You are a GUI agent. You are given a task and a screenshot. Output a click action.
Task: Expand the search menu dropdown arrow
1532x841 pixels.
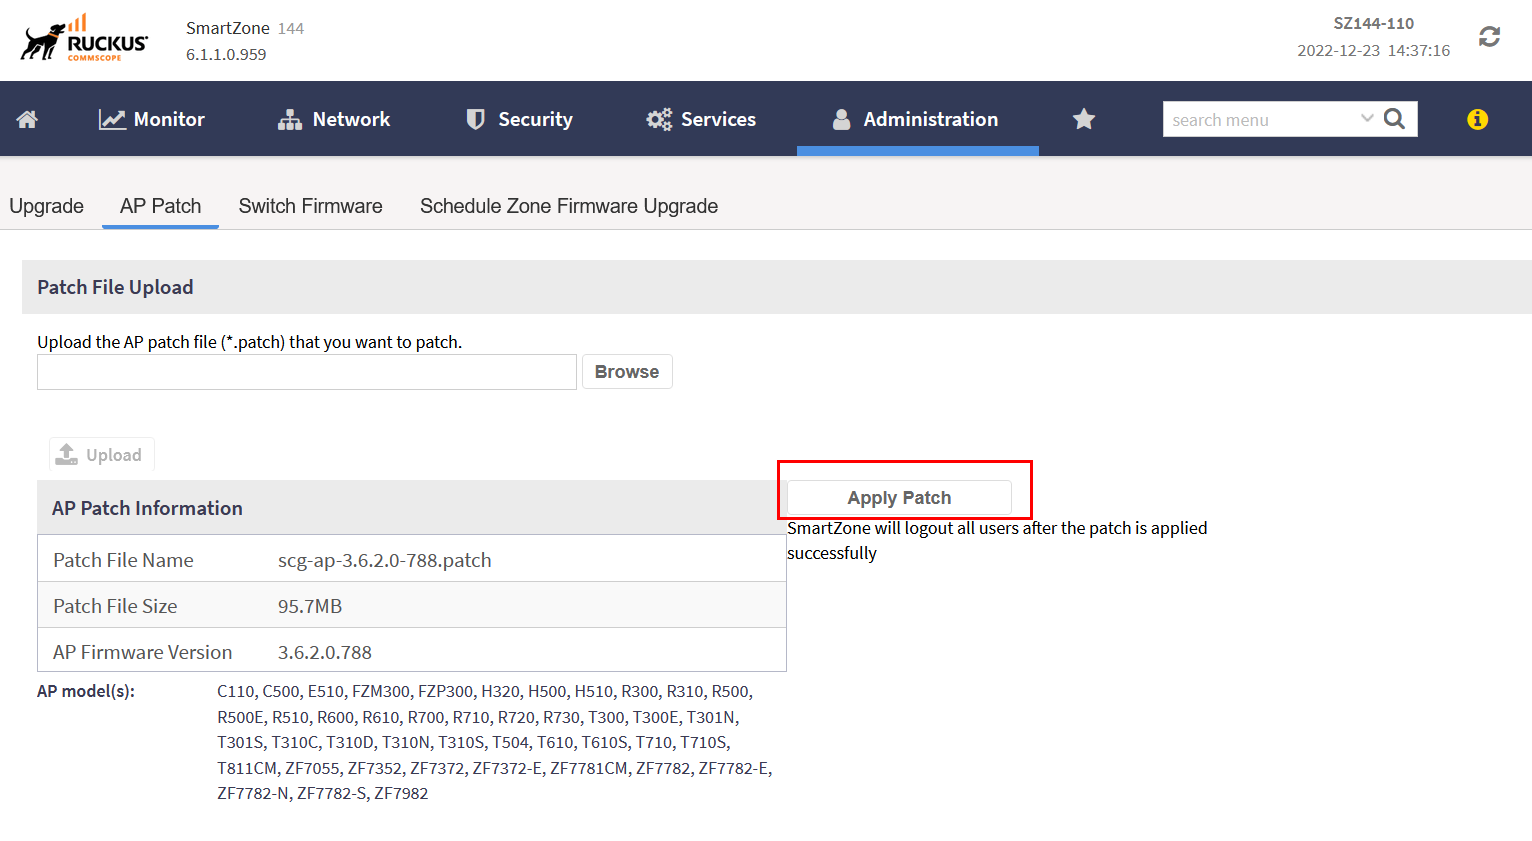(1367, 118)
